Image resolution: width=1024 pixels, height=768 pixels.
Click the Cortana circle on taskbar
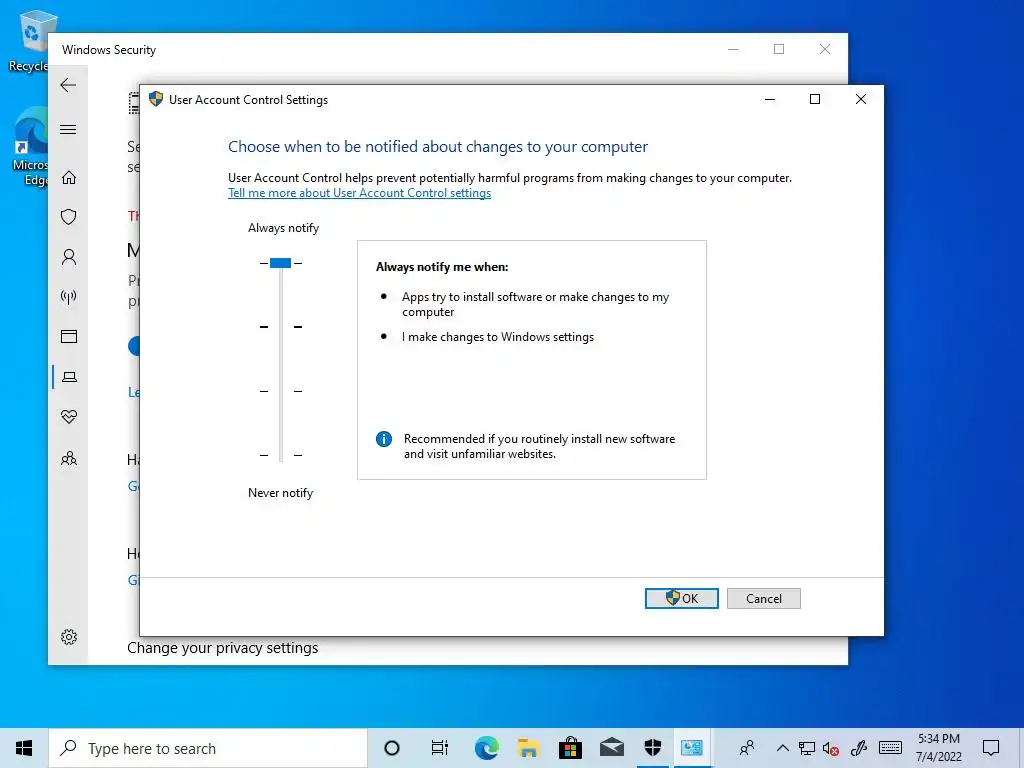[392, 748]
